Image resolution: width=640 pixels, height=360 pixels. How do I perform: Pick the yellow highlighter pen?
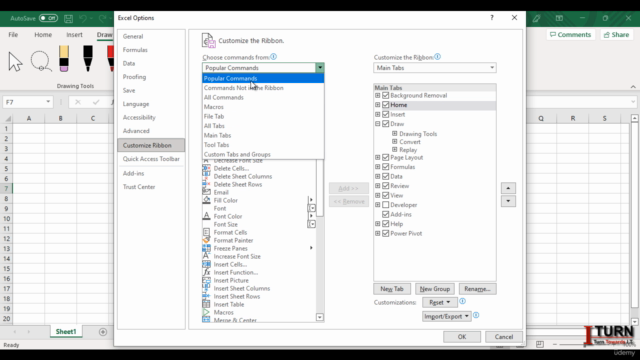click(x=64, y=59)
